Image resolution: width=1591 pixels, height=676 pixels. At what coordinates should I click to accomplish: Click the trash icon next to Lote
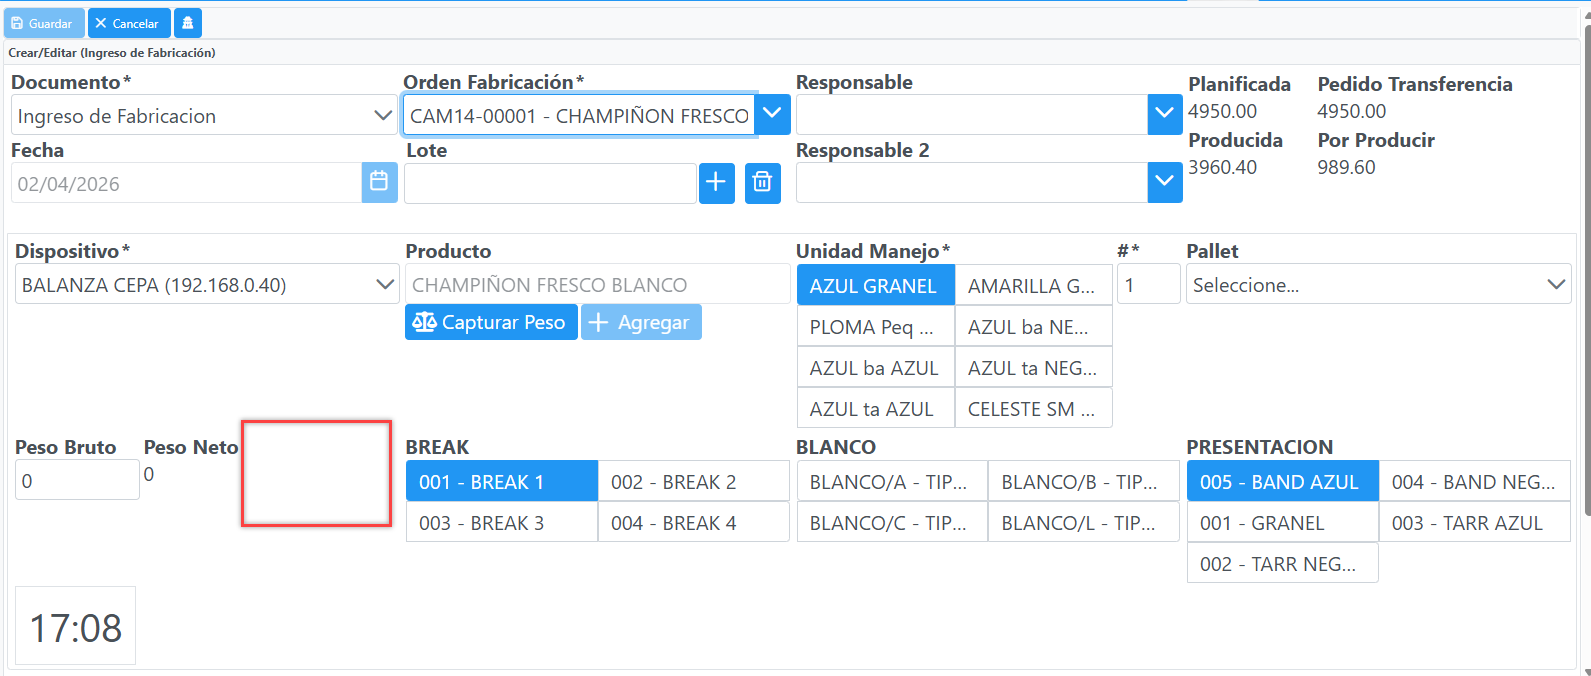[x=762, y=183]
